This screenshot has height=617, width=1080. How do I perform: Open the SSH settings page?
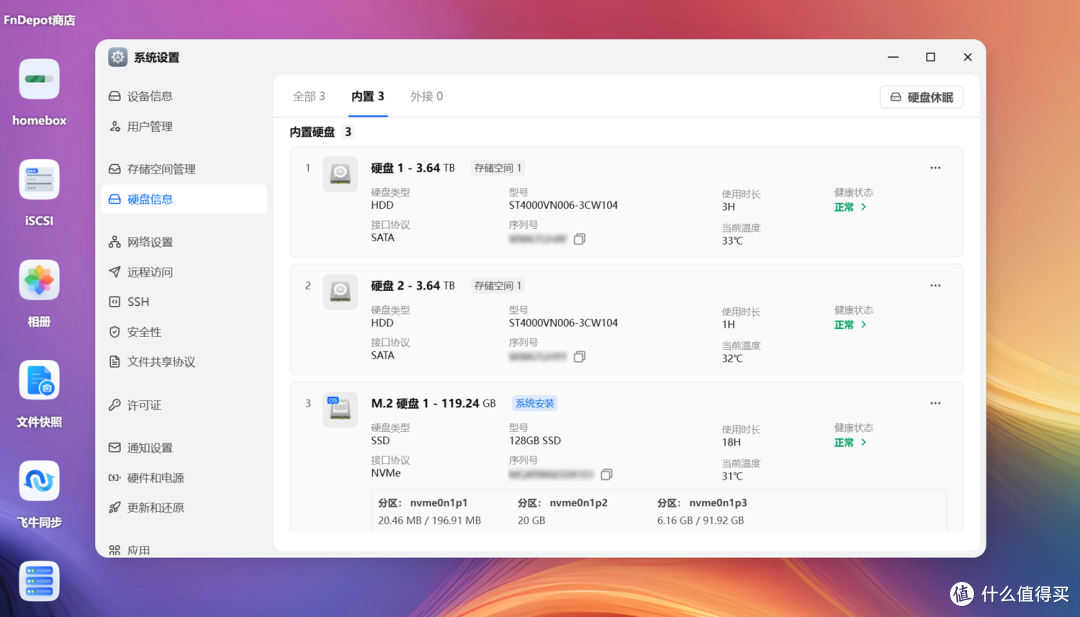click(184, 302)
